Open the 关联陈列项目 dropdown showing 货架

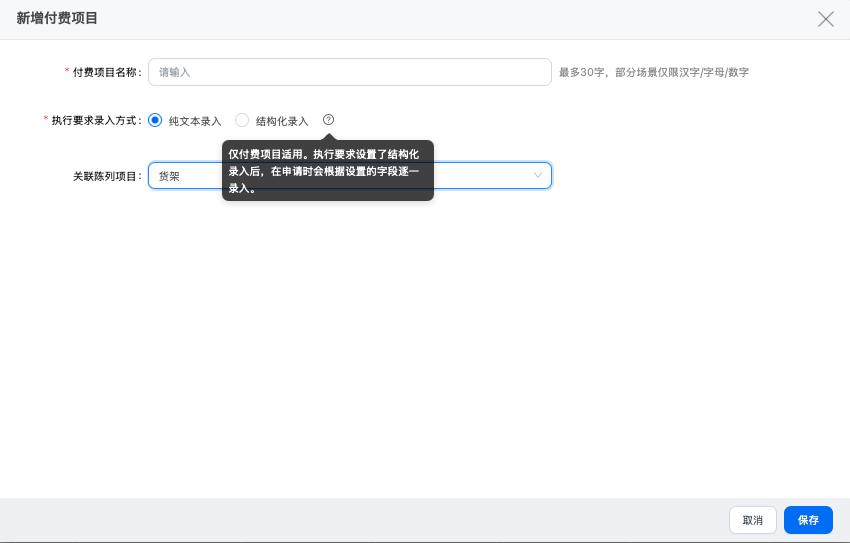(350, 176)
